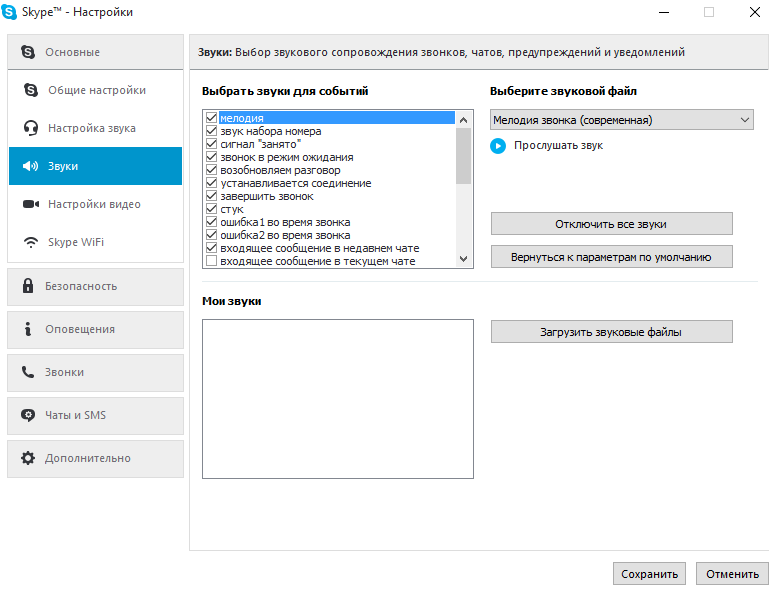Click Загрузить звуковые файлы button
The width and height of the screenshot is (777, 595).
(x=611, y=332)
